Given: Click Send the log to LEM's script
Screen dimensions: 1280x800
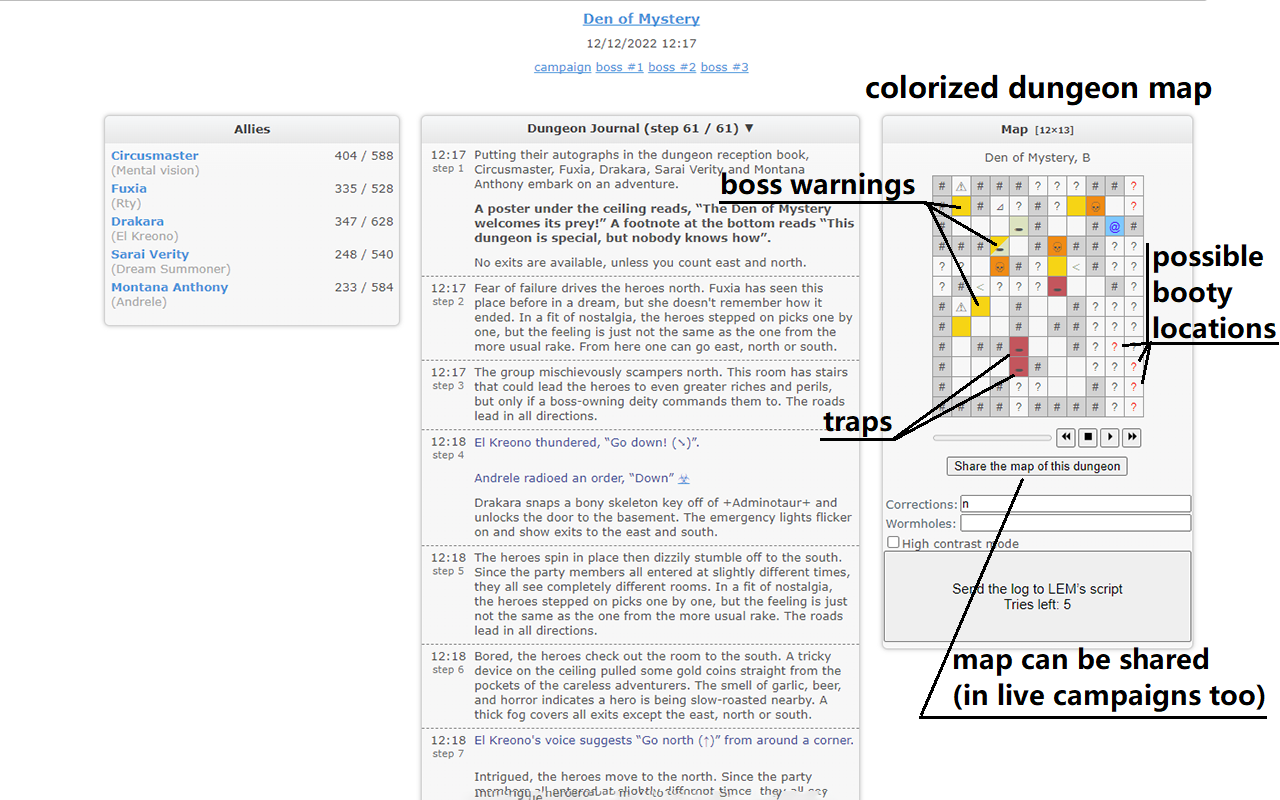Looking at the screenshot, I should 1037,596.
